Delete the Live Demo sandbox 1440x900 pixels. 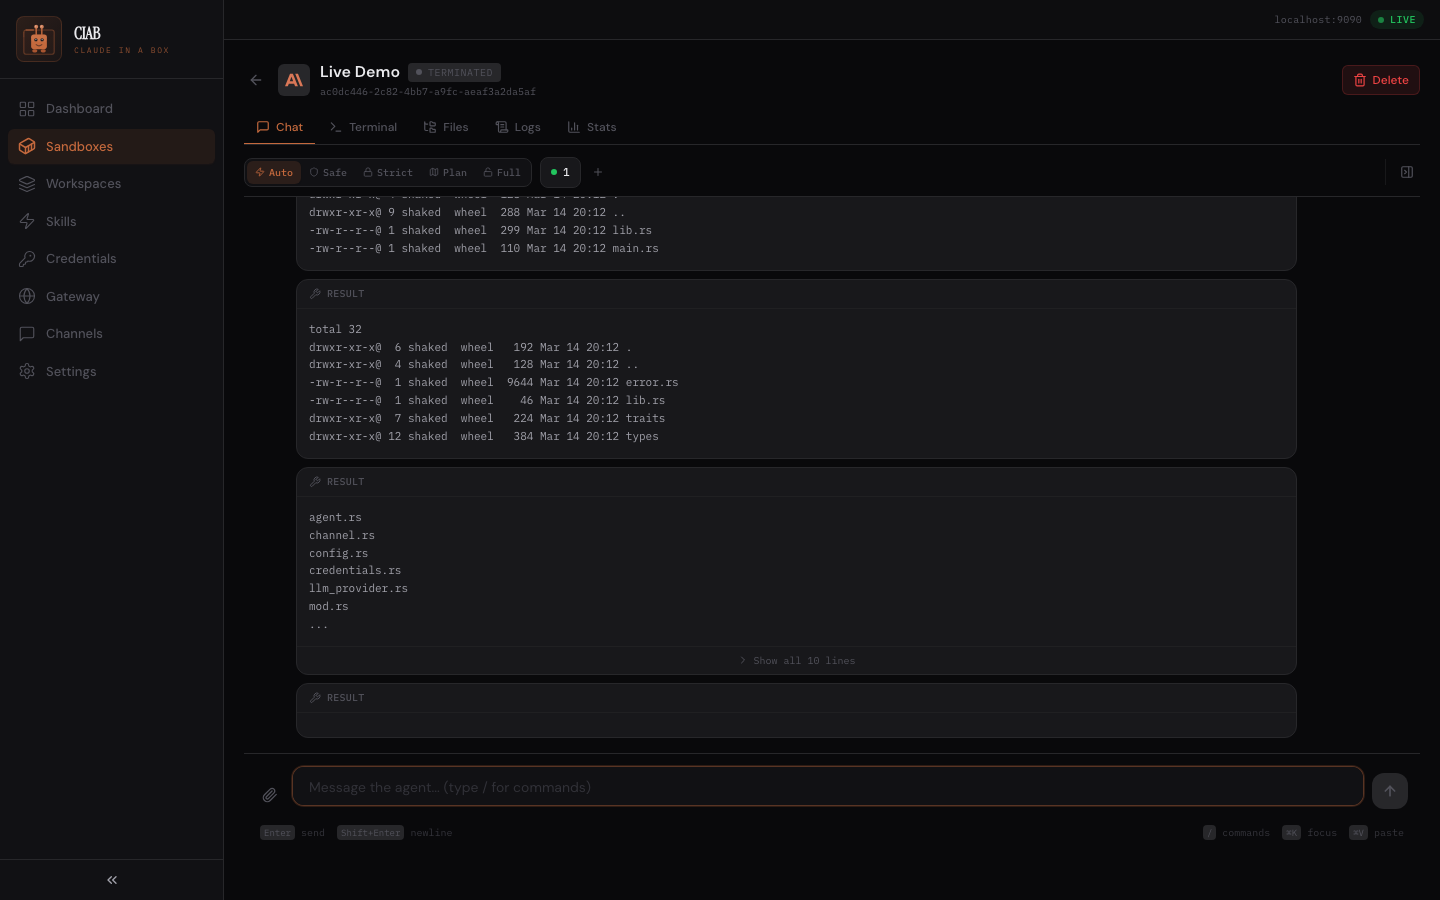[1380, 80]
